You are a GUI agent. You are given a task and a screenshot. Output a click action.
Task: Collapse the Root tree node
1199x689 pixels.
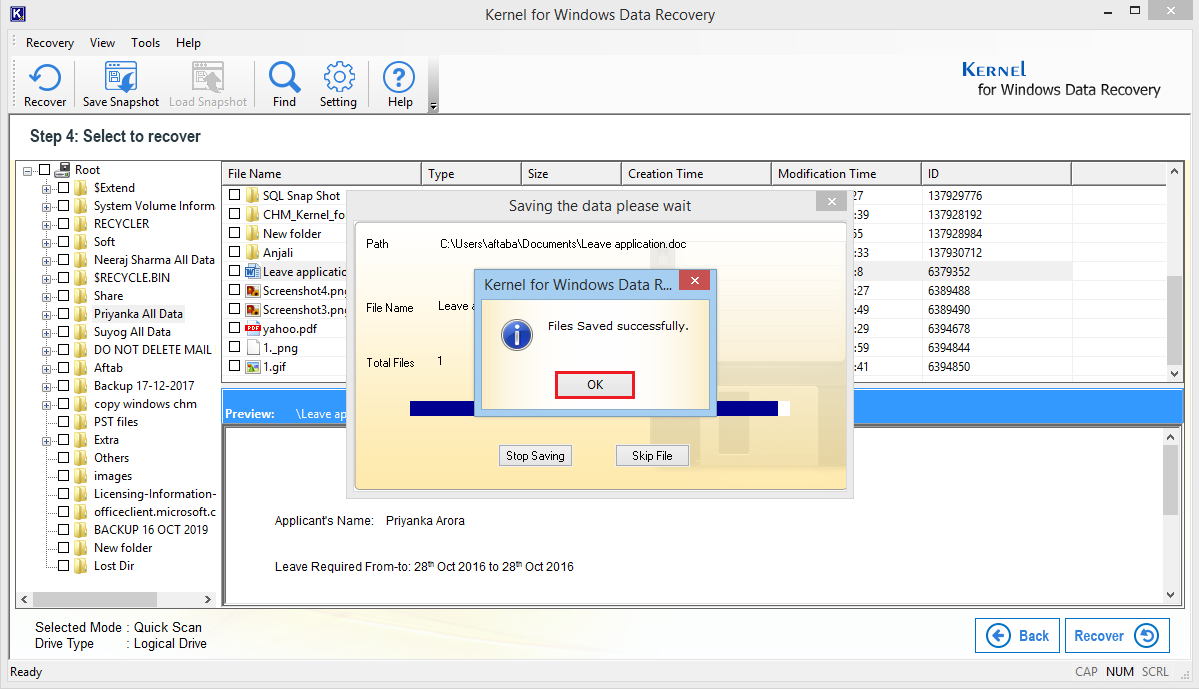click(x=28, y=171)
